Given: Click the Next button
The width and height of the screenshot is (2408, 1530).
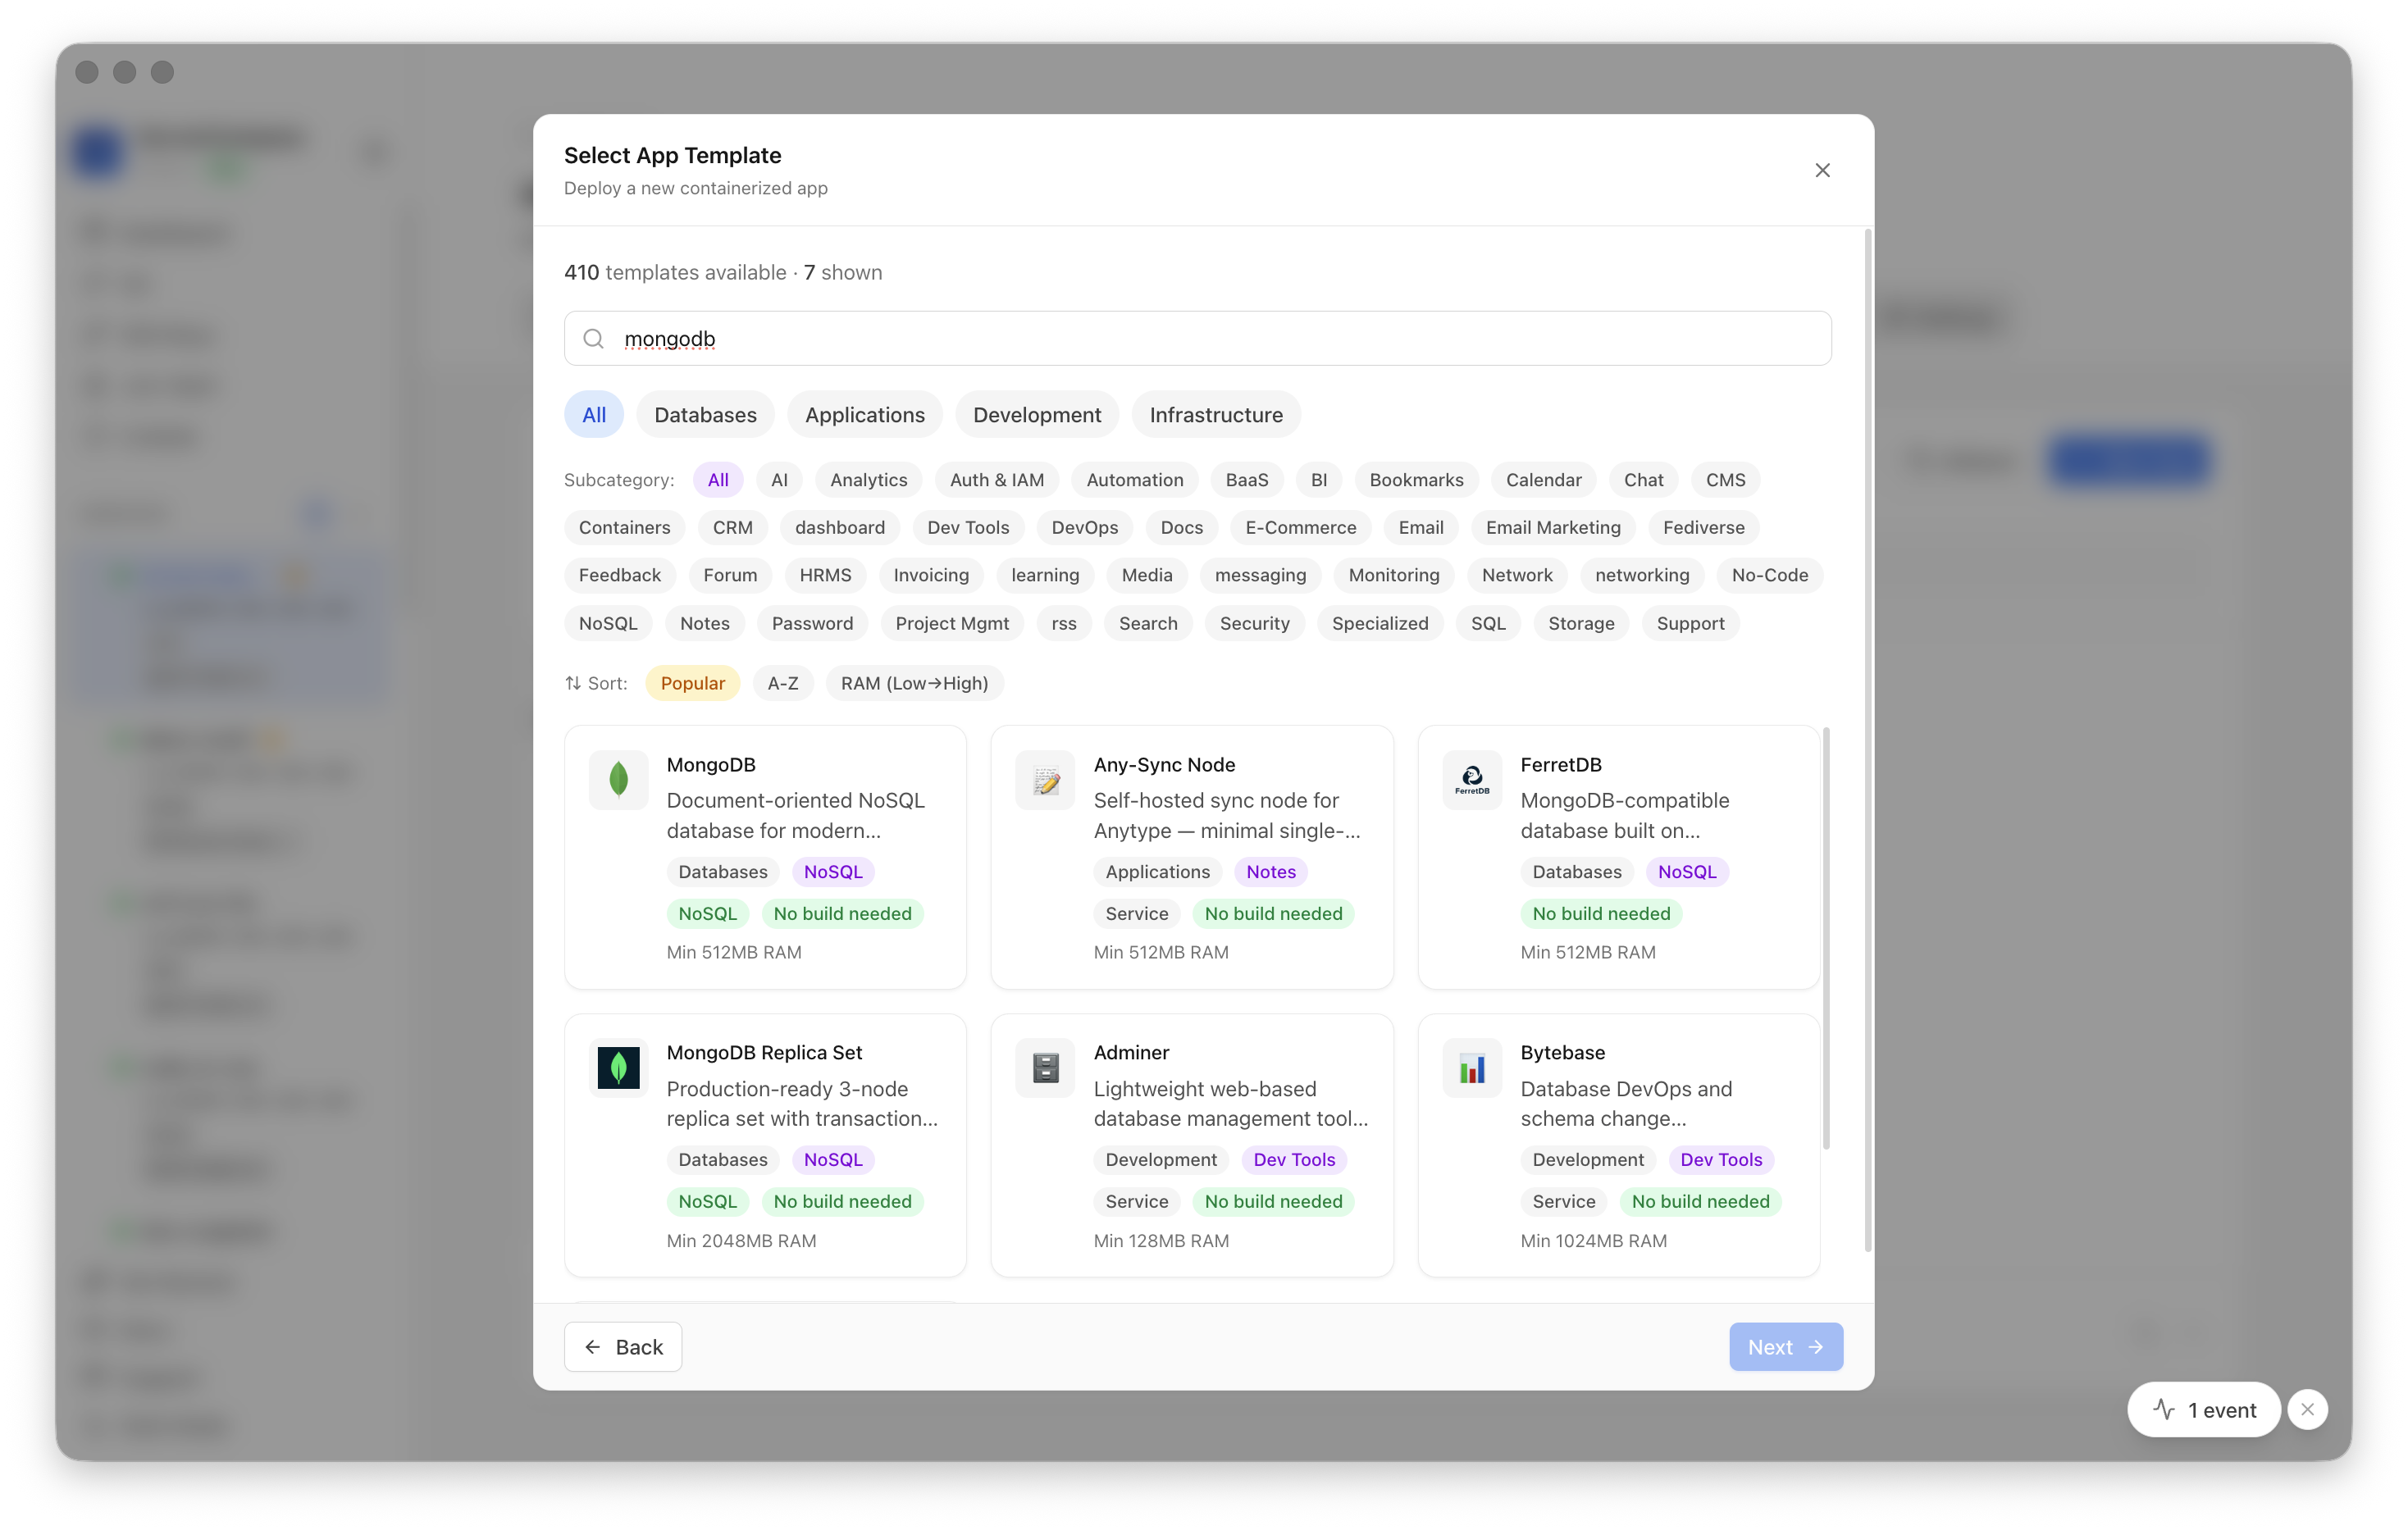Looking at the screenshot, I should [1786, 1347].
